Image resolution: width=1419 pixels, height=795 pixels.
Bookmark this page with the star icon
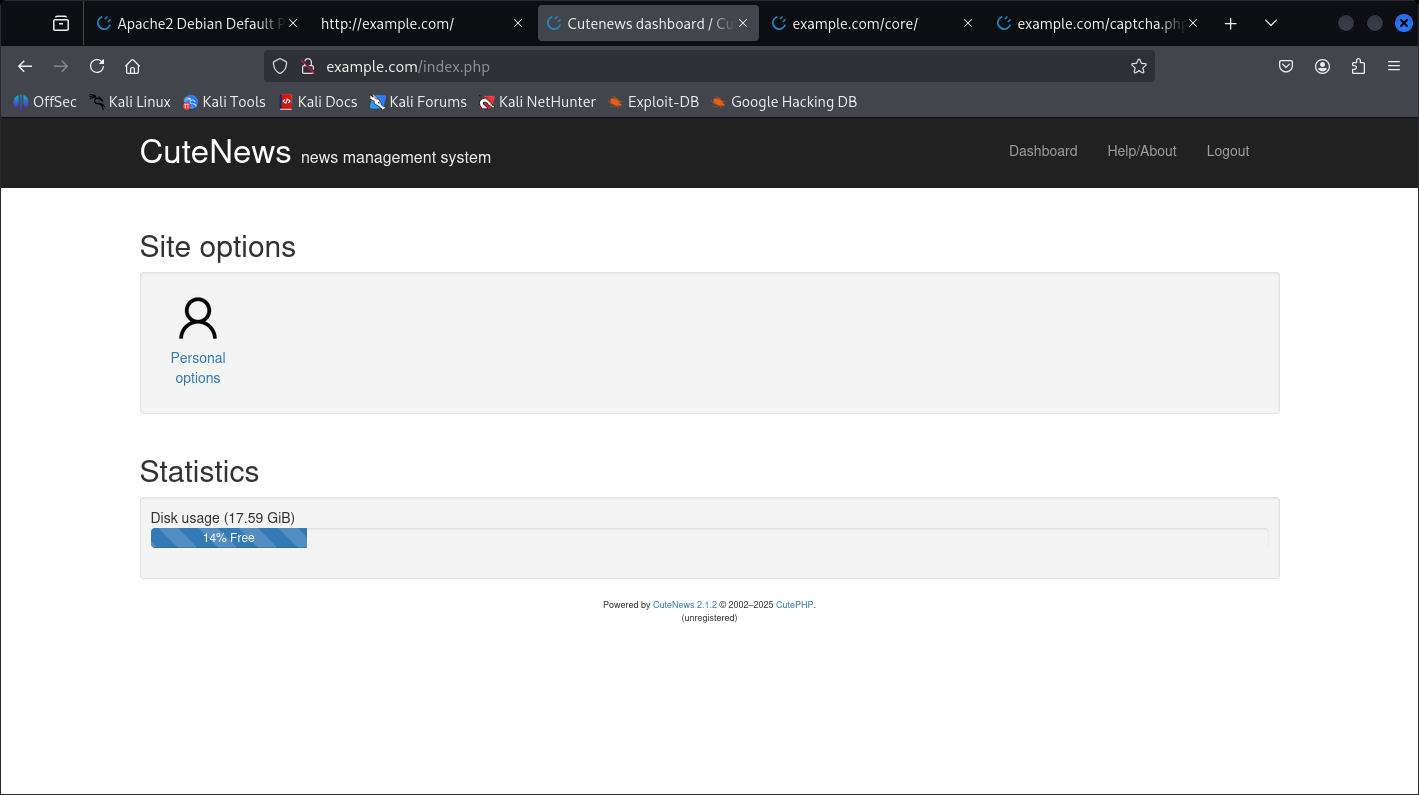(1138, 66)
